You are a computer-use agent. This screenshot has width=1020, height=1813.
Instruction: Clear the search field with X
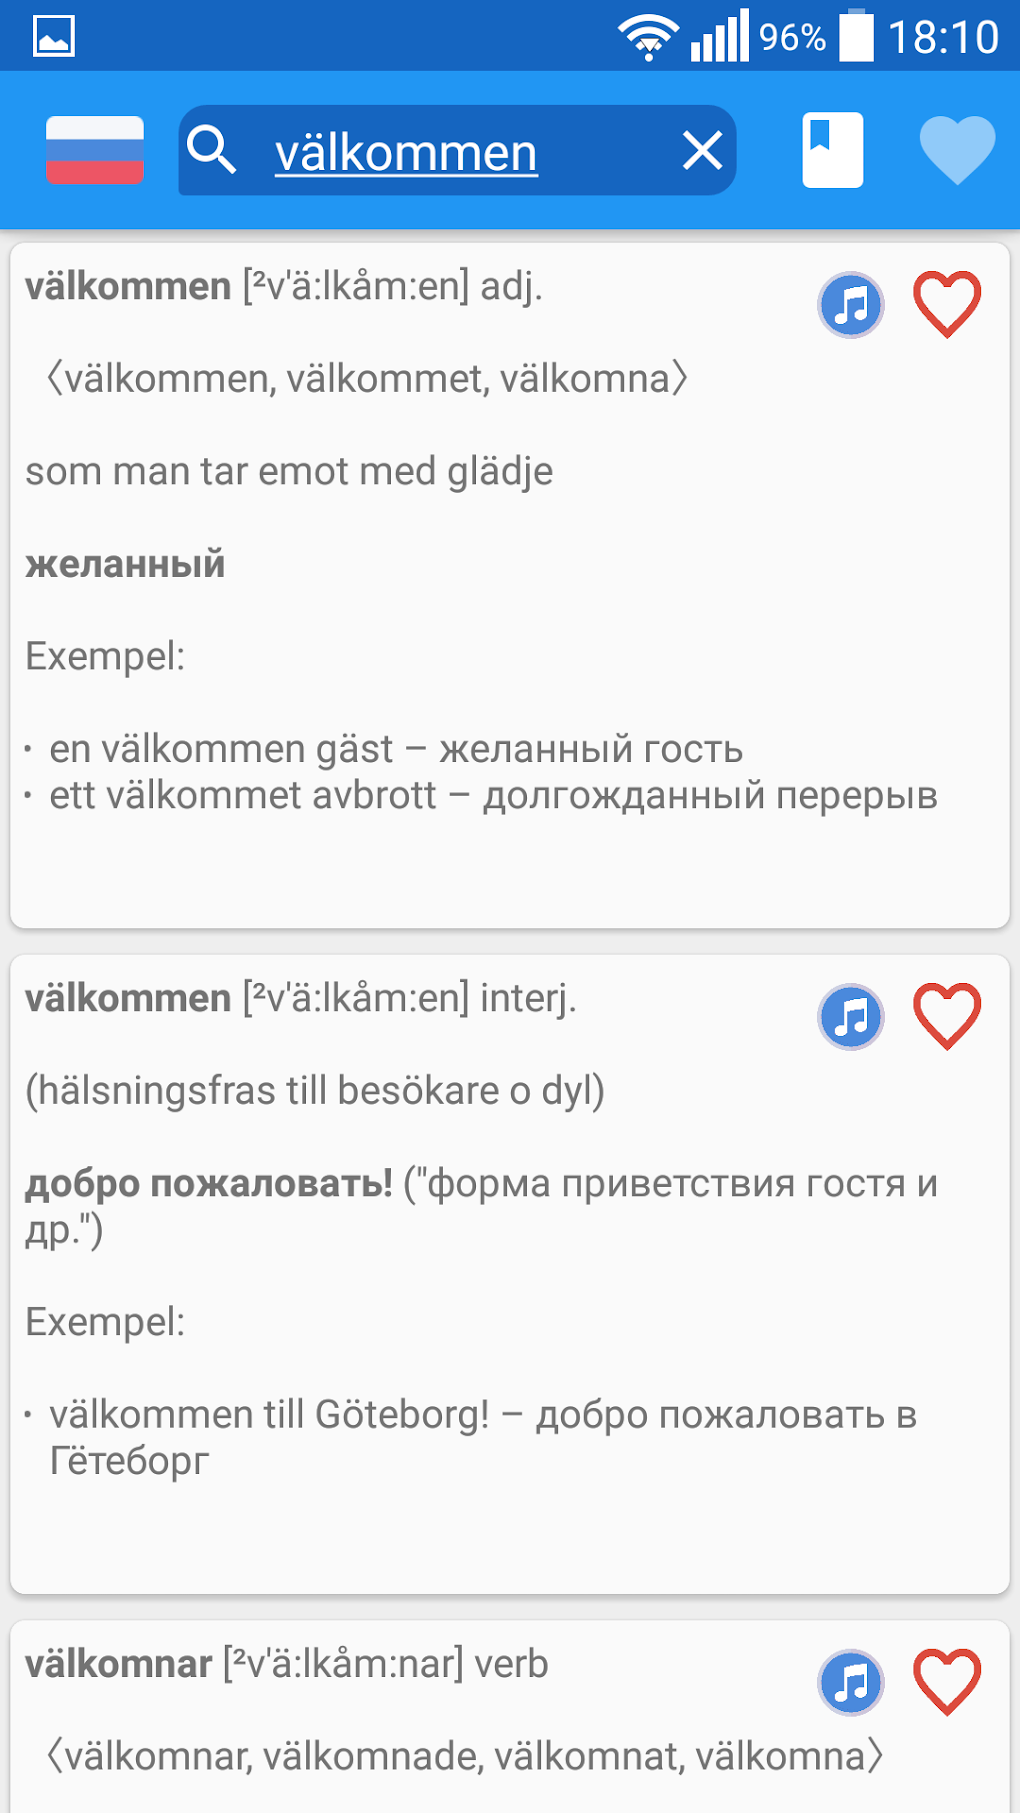(702, 151)
